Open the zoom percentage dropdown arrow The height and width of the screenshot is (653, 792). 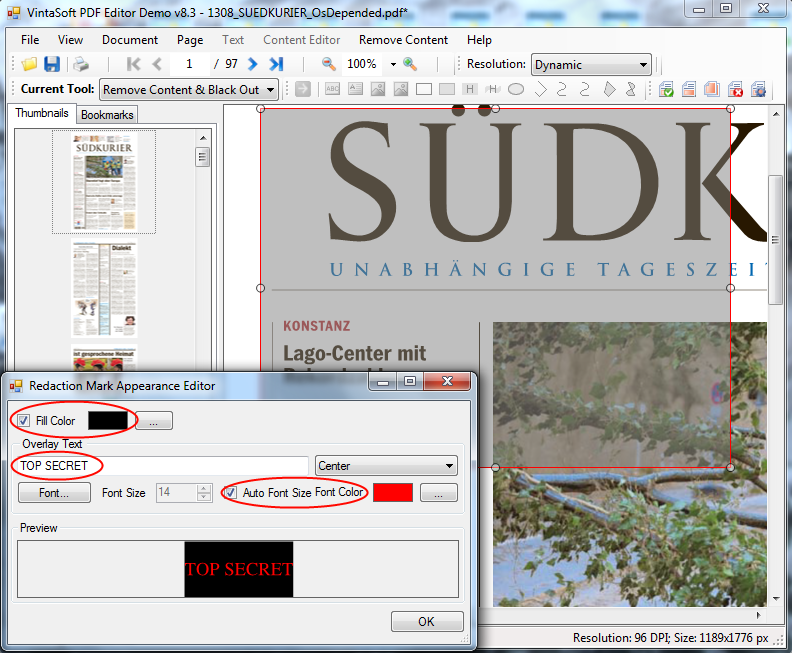(393, 65)
